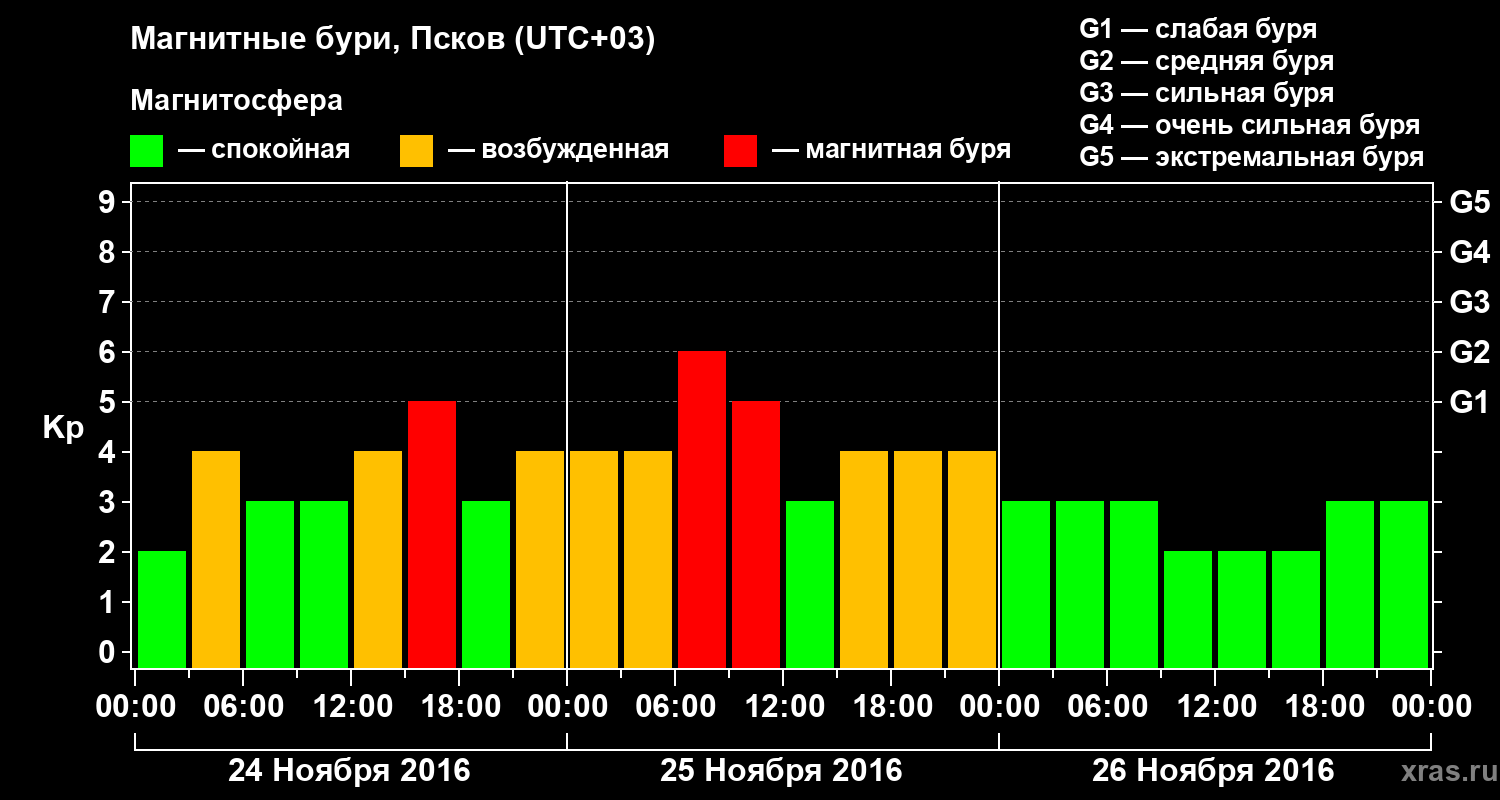Click the 'спокойная' legend text
Image resolution: width=1500 pixels, height=800 pixels.
281,151
